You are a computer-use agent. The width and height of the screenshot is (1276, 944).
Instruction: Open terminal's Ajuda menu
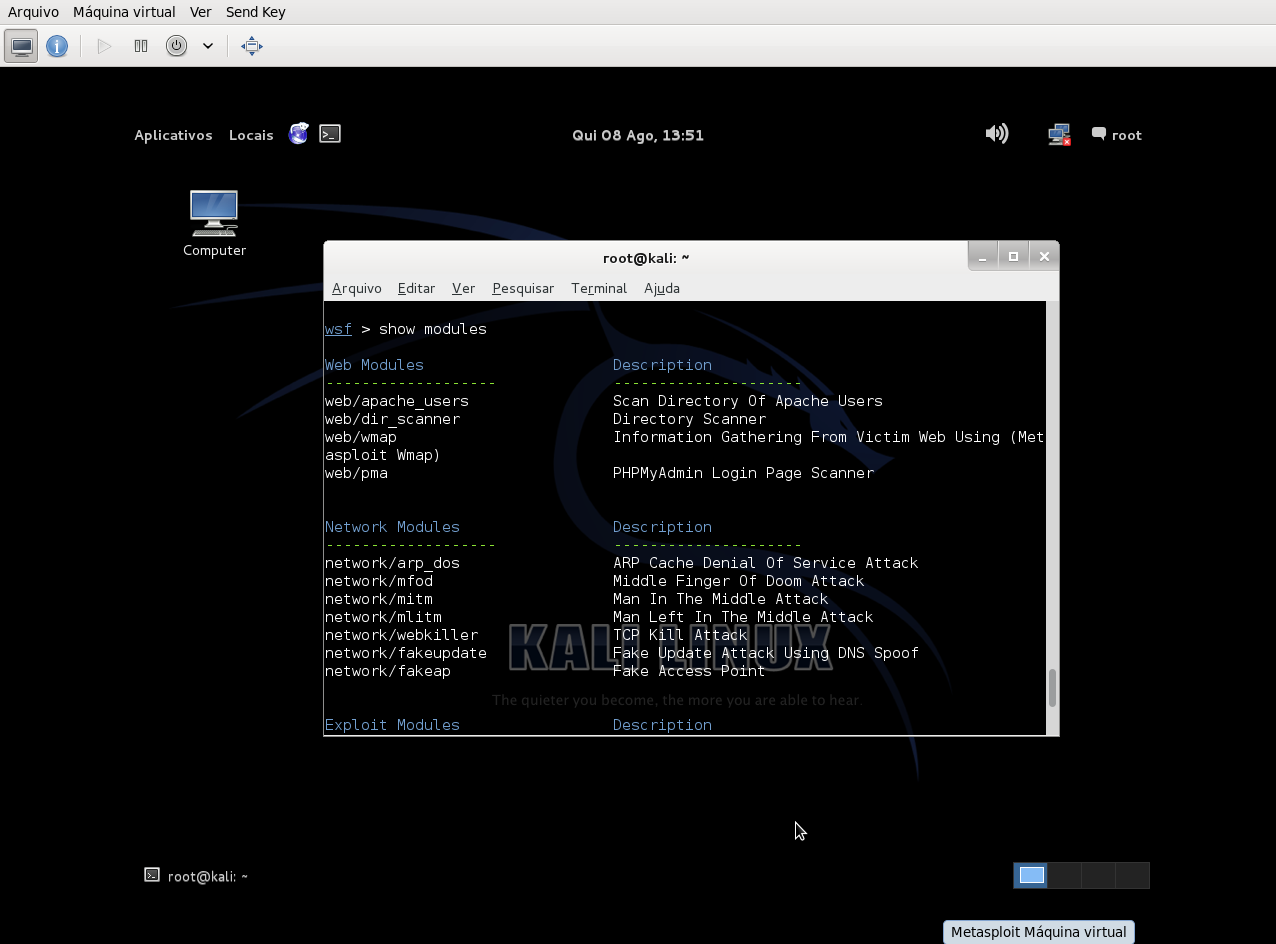pos(662,288)
